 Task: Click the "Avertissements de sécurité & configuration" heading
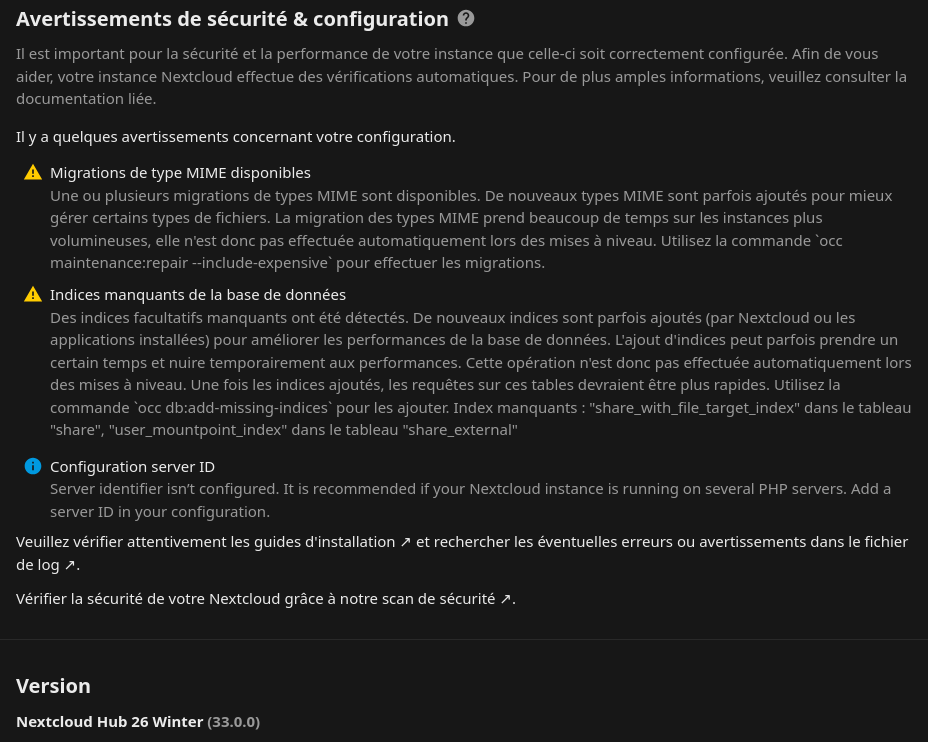point(232,19)
